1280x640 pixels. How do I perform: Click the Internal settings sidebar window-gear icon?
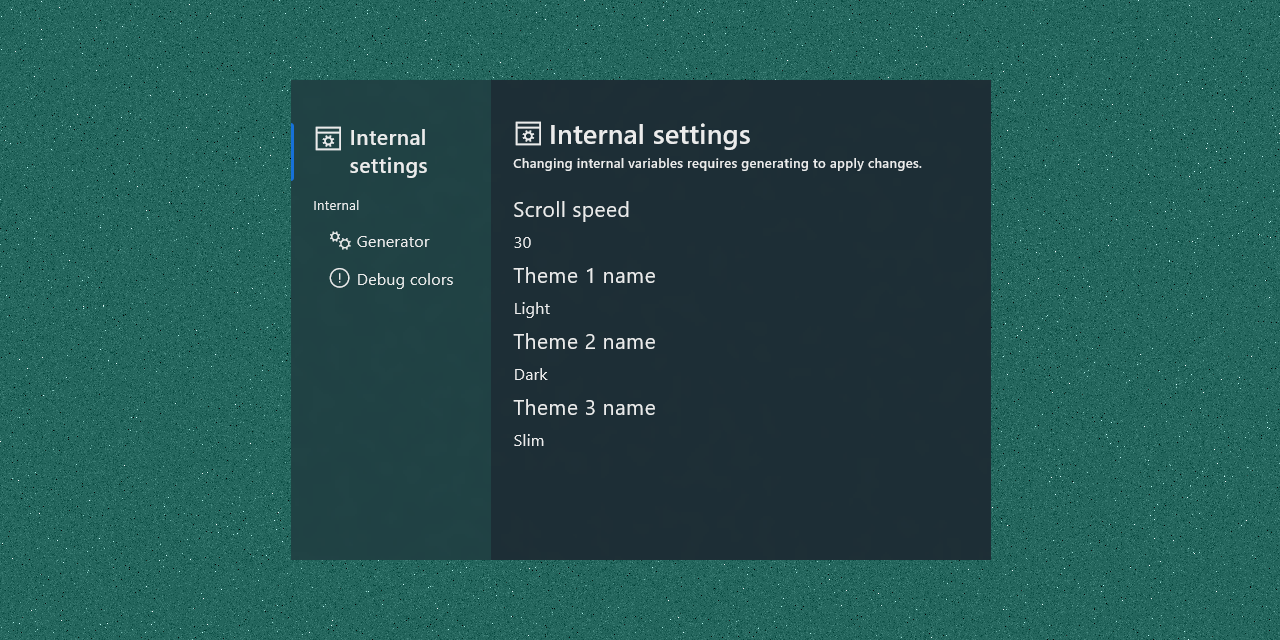click(x=328, y=138)
